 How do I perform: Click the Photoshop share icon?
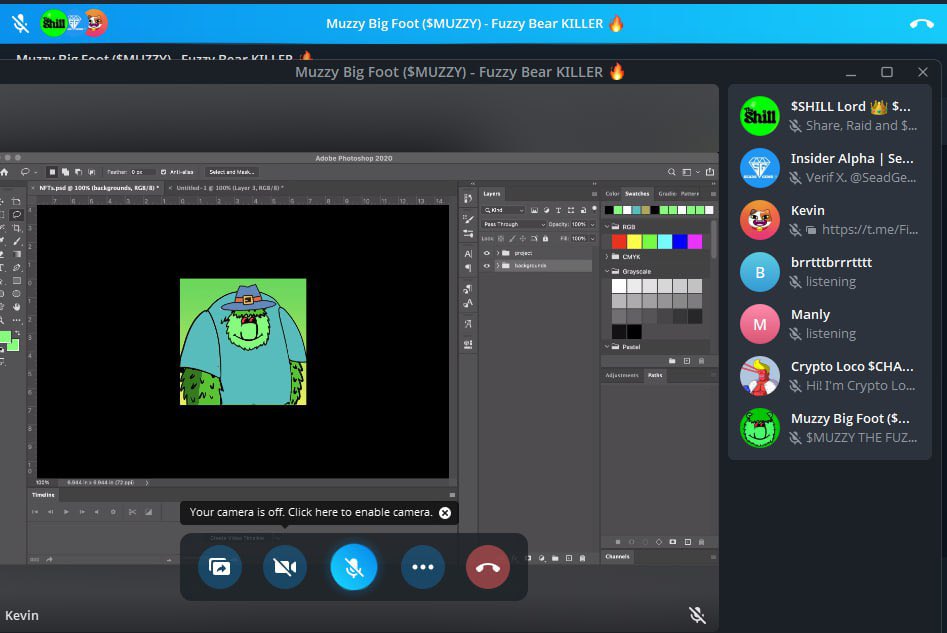(x=710, y=172)
